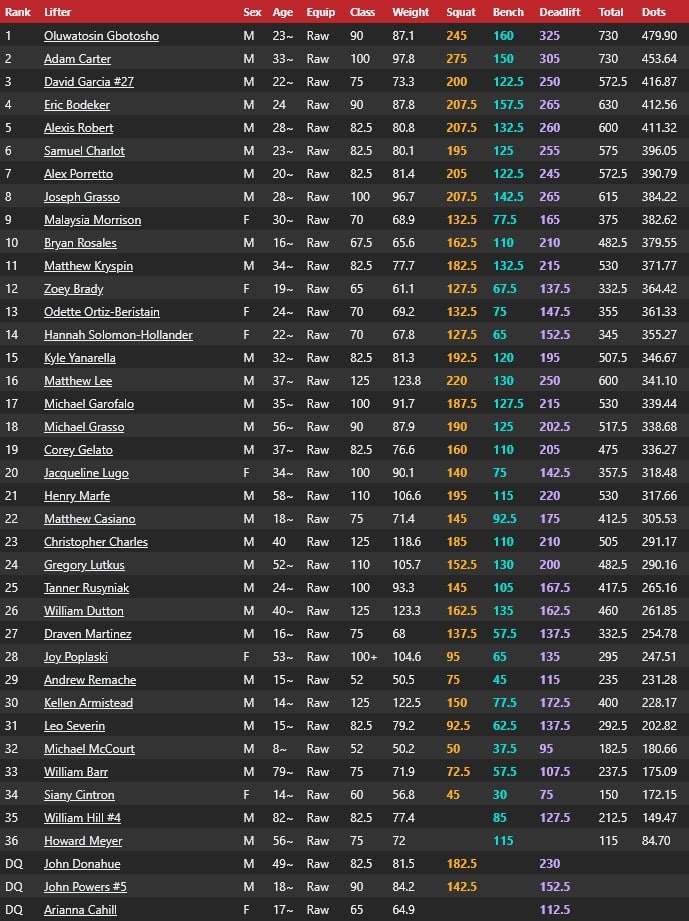Click the Joy Poplaski name link
Image resolution: width=689 pixels, height=921 pixels.
tap(76, 657)
